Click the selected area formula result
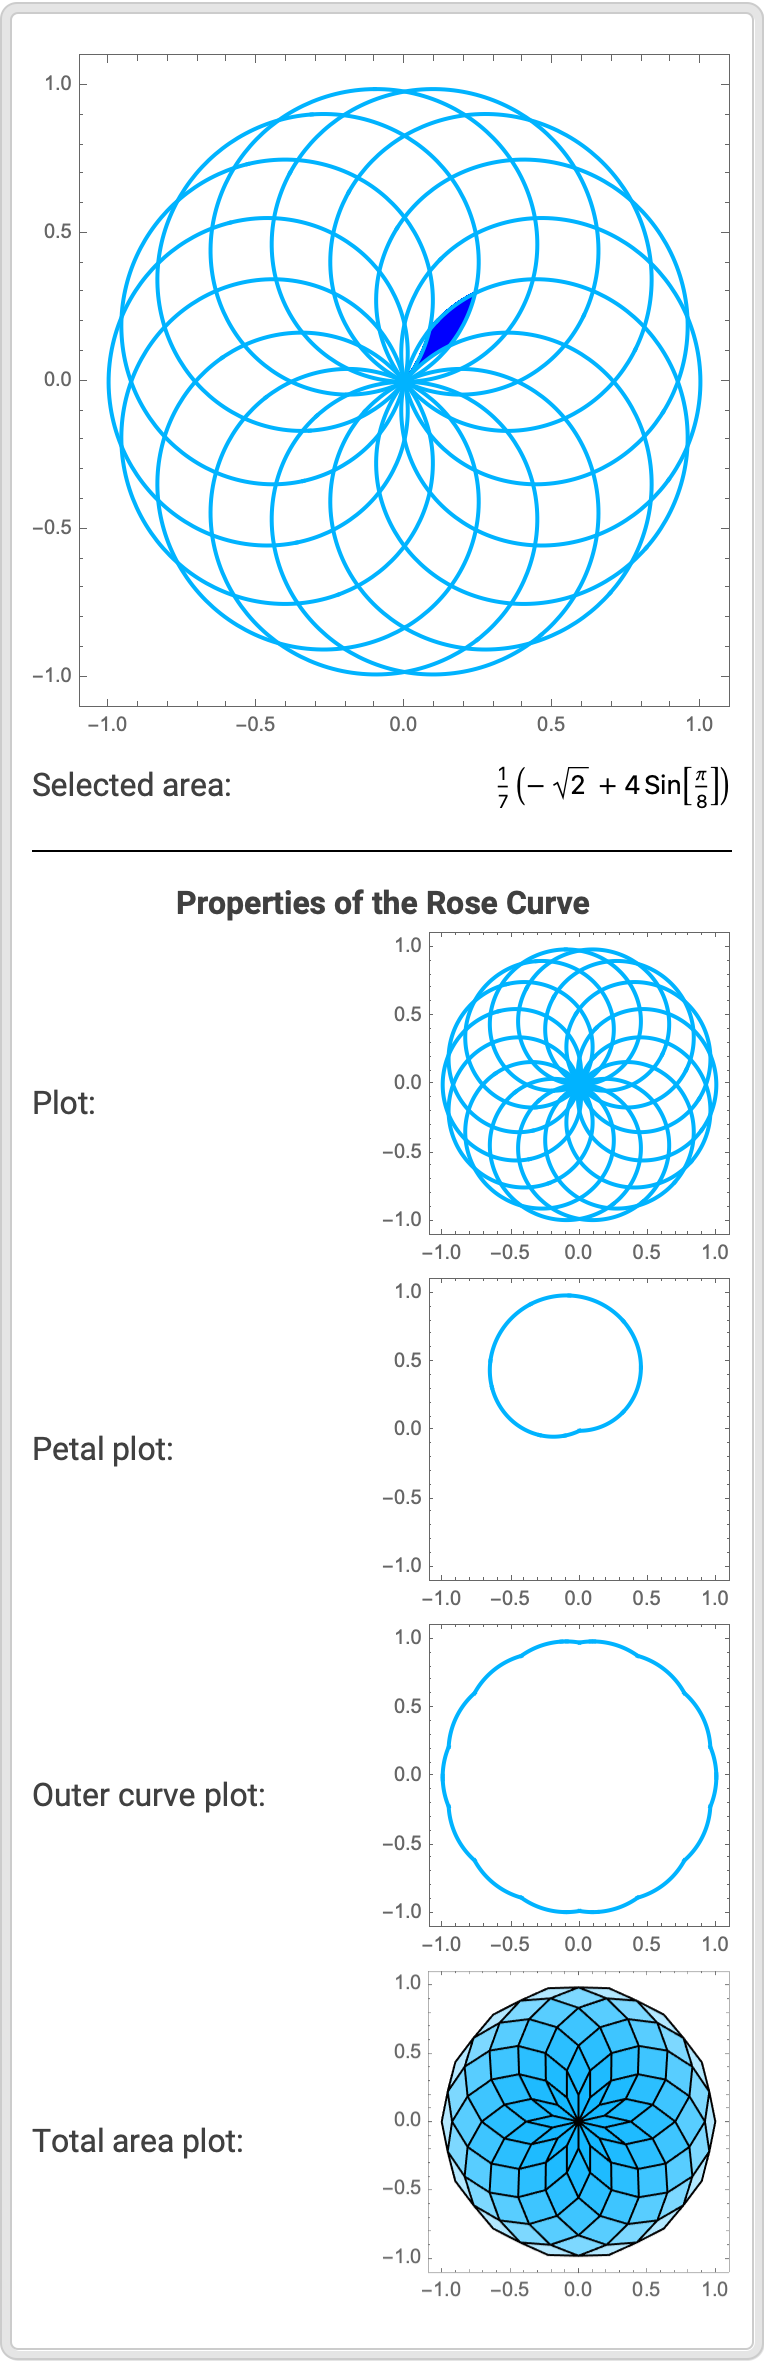This screenshot has width=764, height=2362. 612,786
